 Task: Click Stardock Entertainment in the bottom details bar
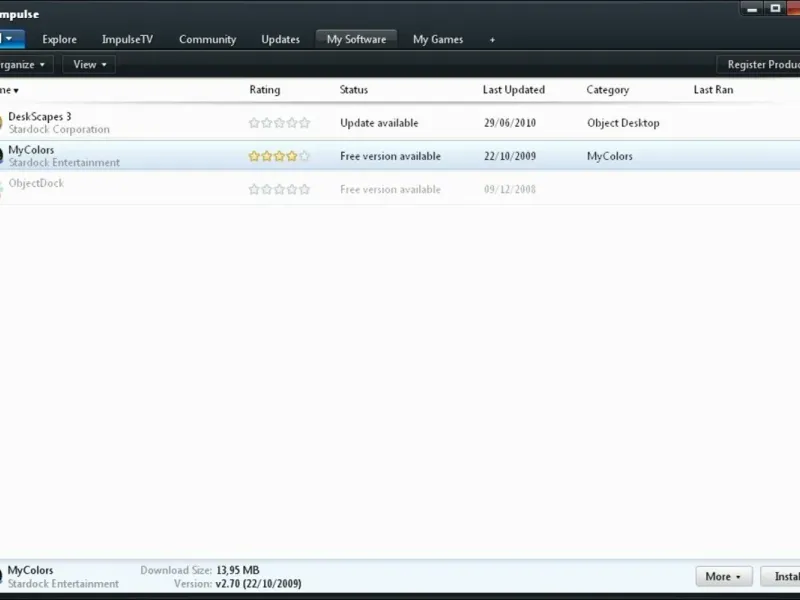[63, 584]
